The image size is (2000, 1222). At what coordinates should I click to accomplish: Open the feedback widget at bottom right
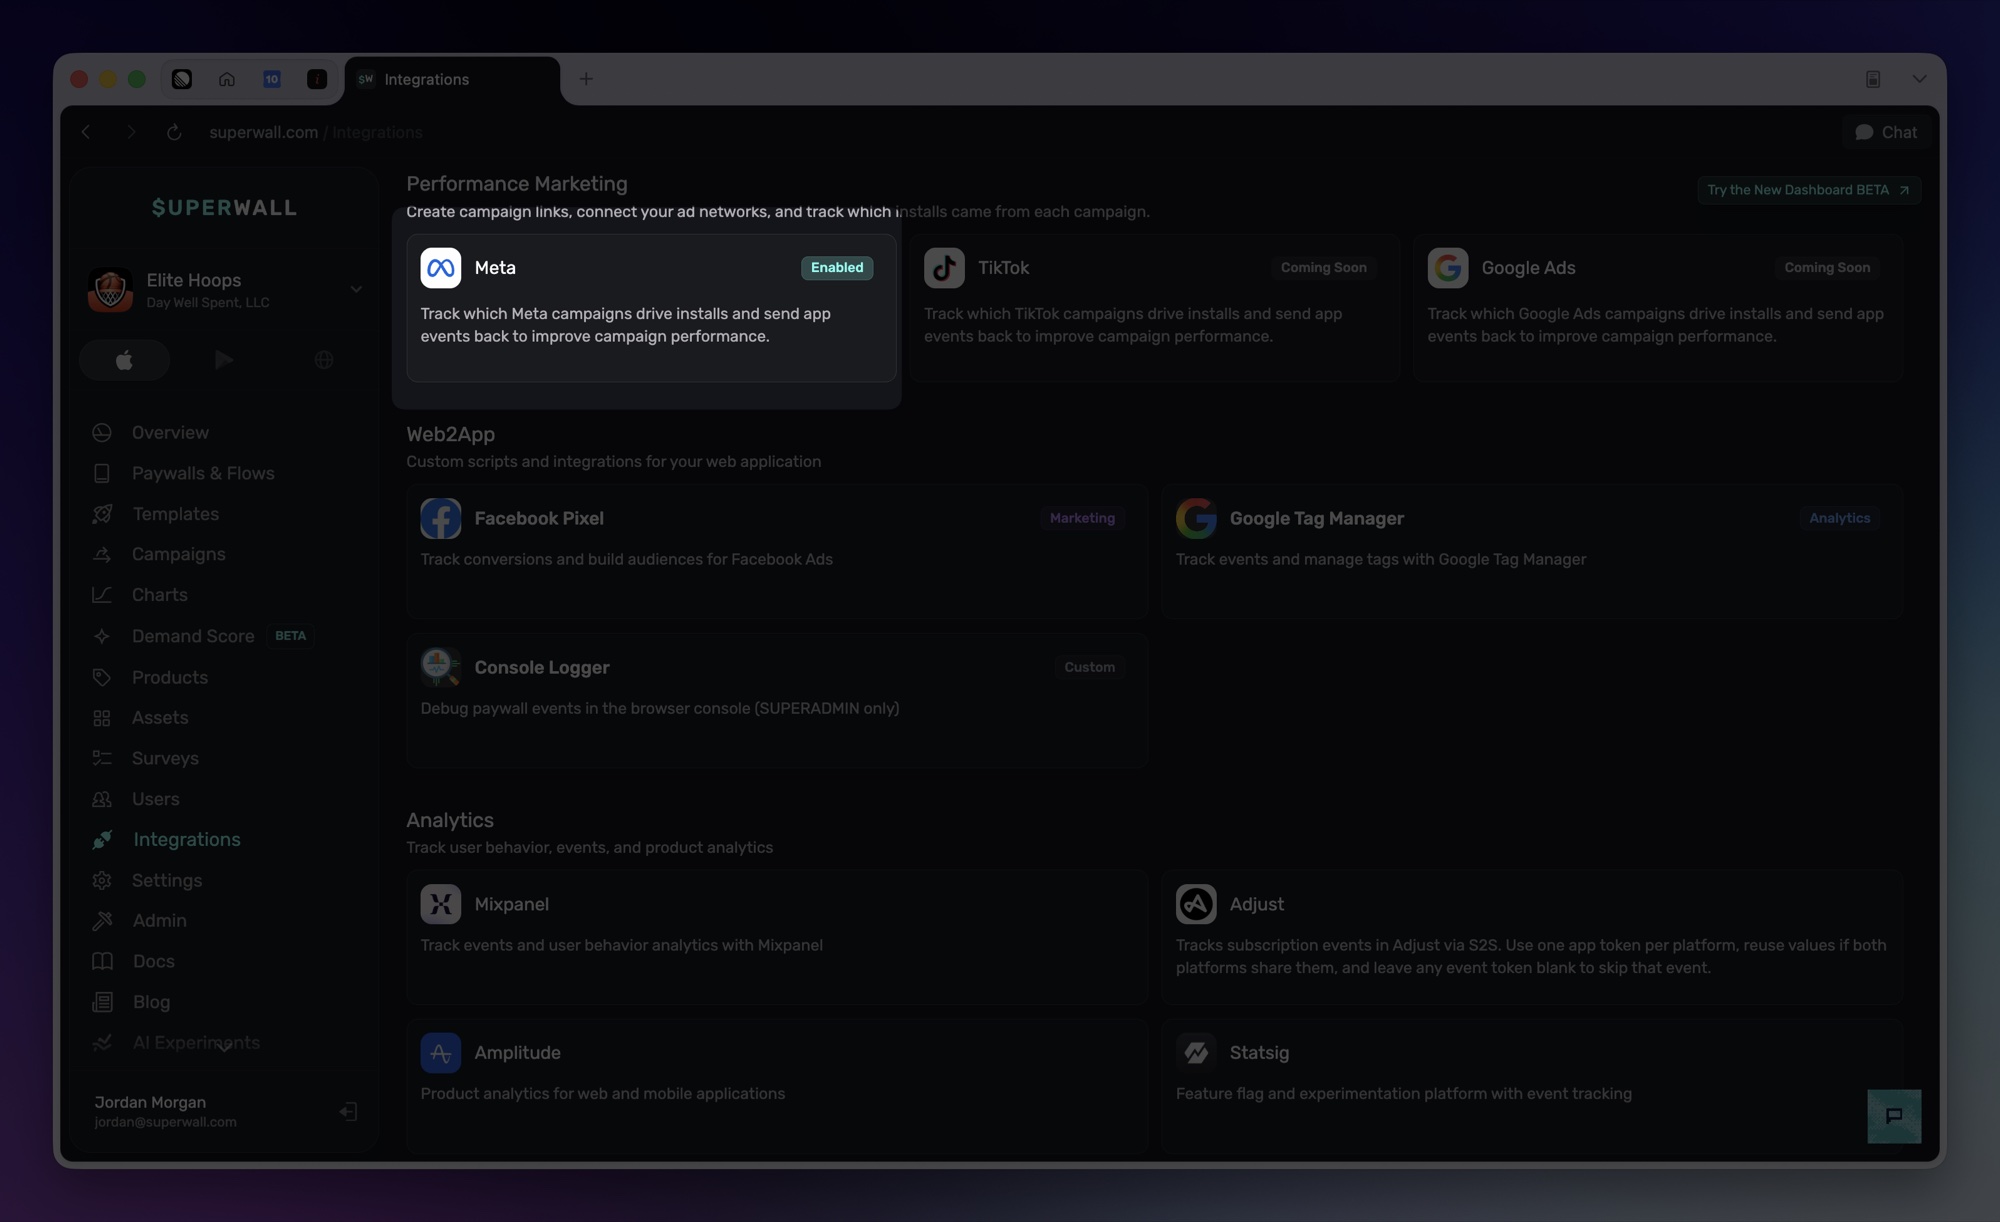point(1894,1116)
